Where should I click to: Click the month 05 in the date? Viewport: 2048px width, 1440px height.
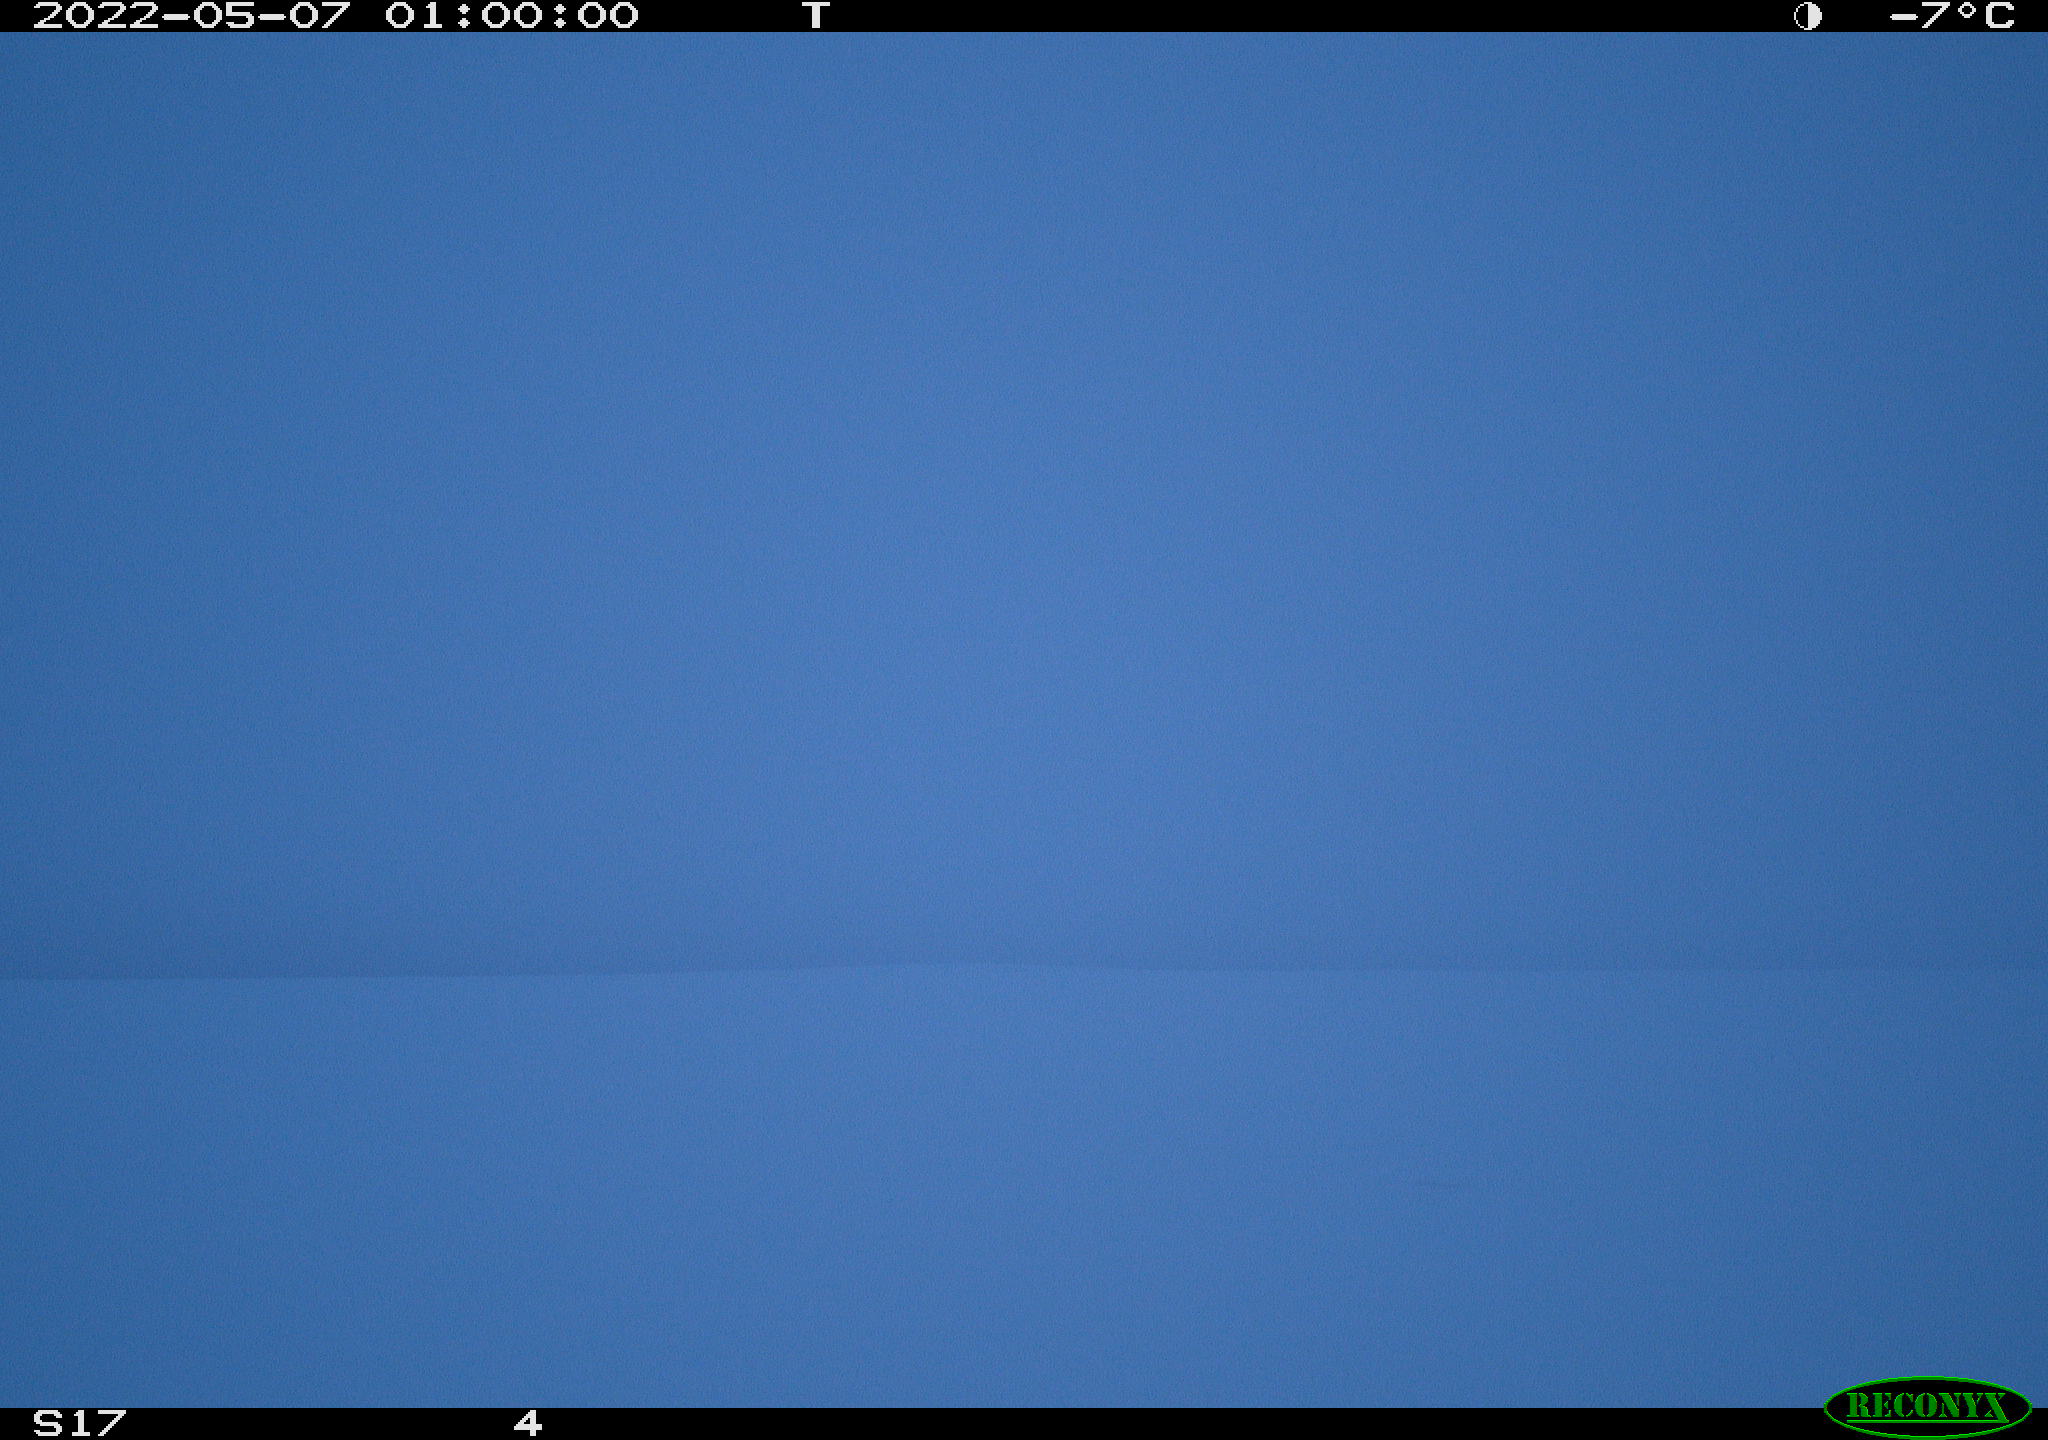[224, 16]
